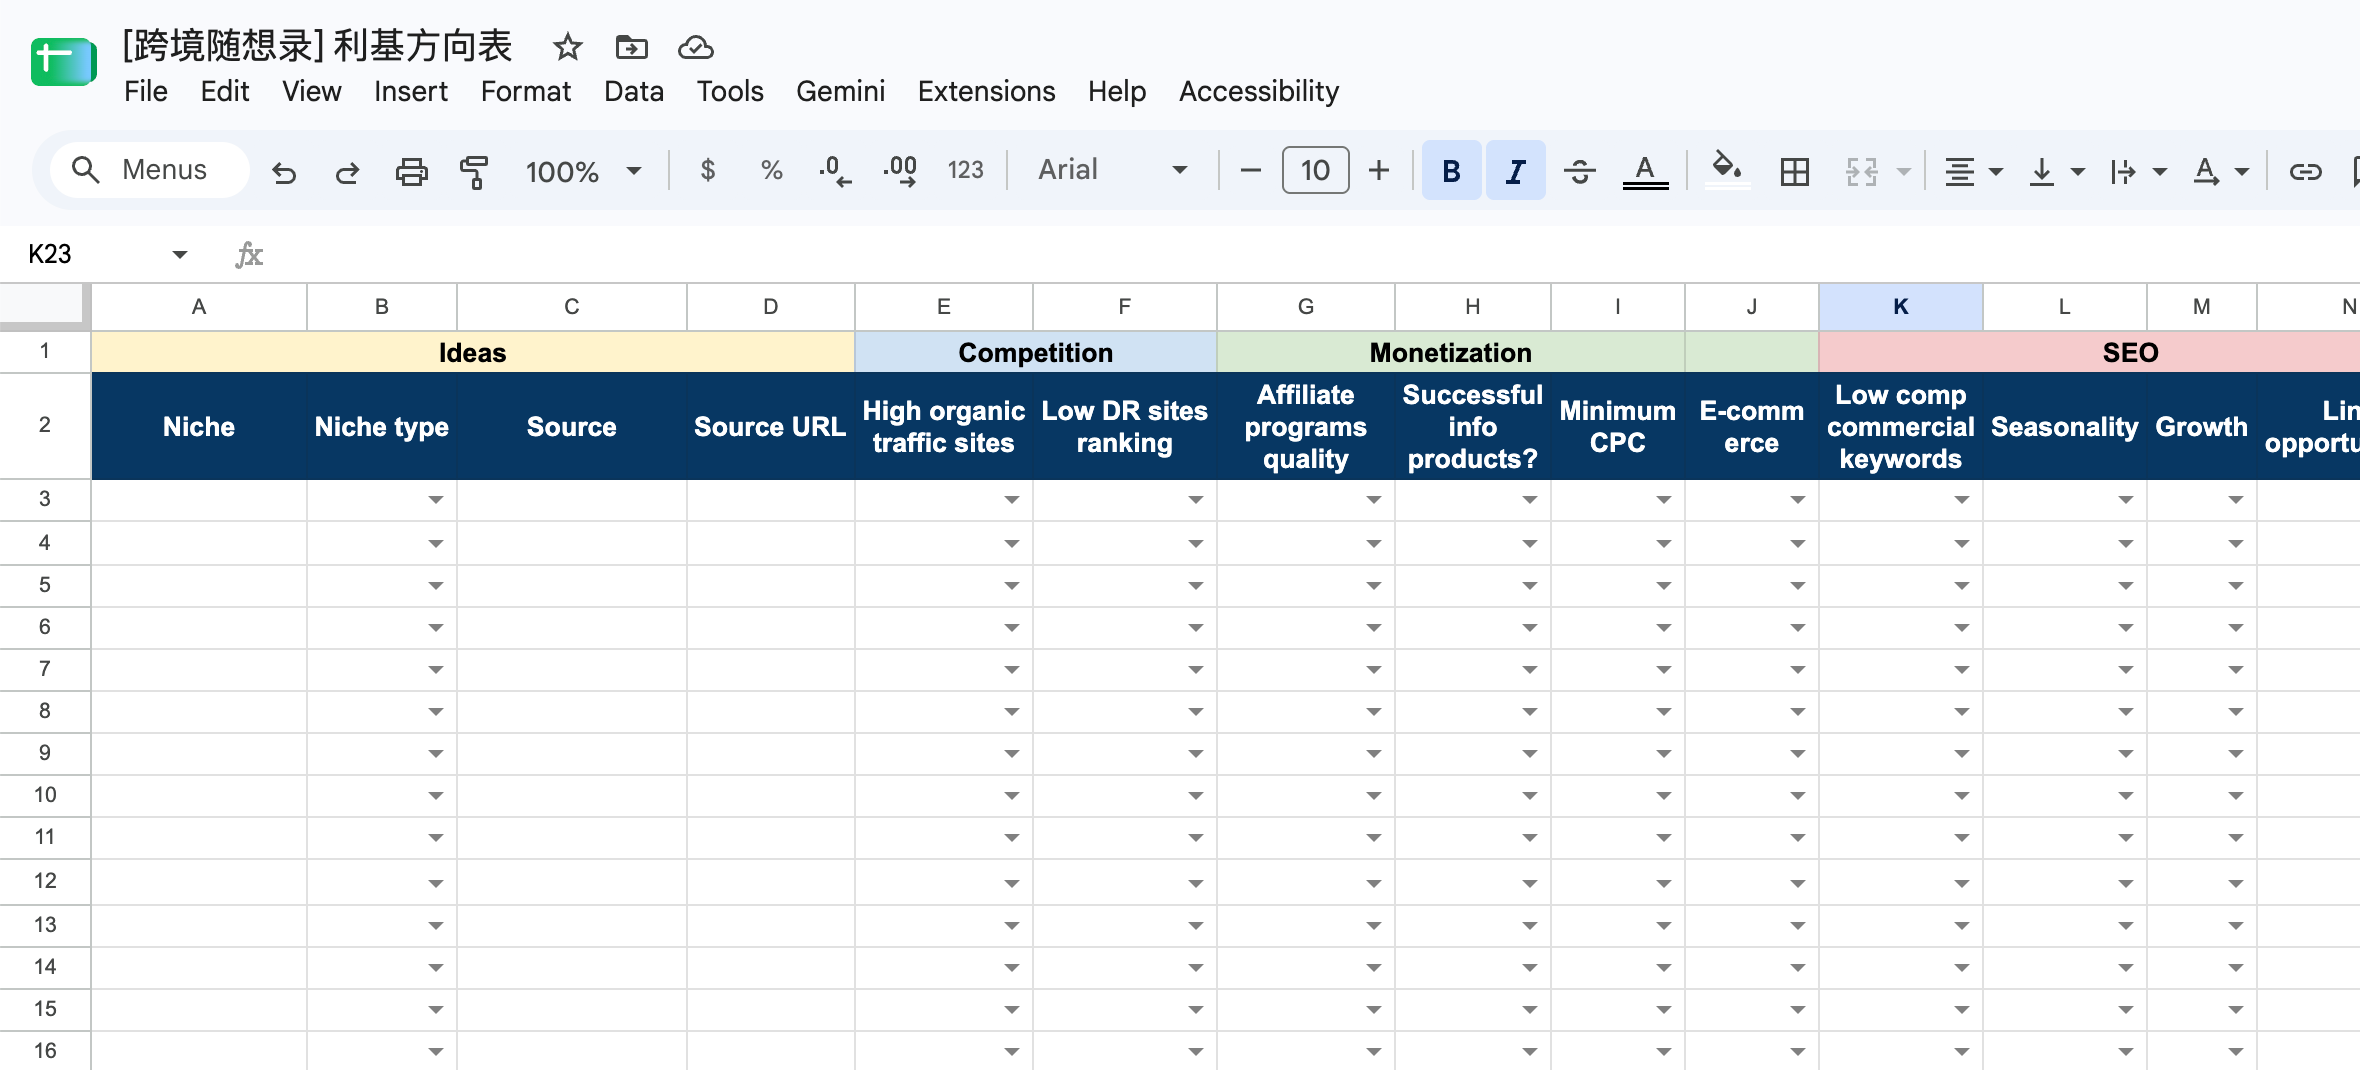Open the zoom 100% dropdown
This screenshot has width=2360, height=1070.
tap(583, 171)
